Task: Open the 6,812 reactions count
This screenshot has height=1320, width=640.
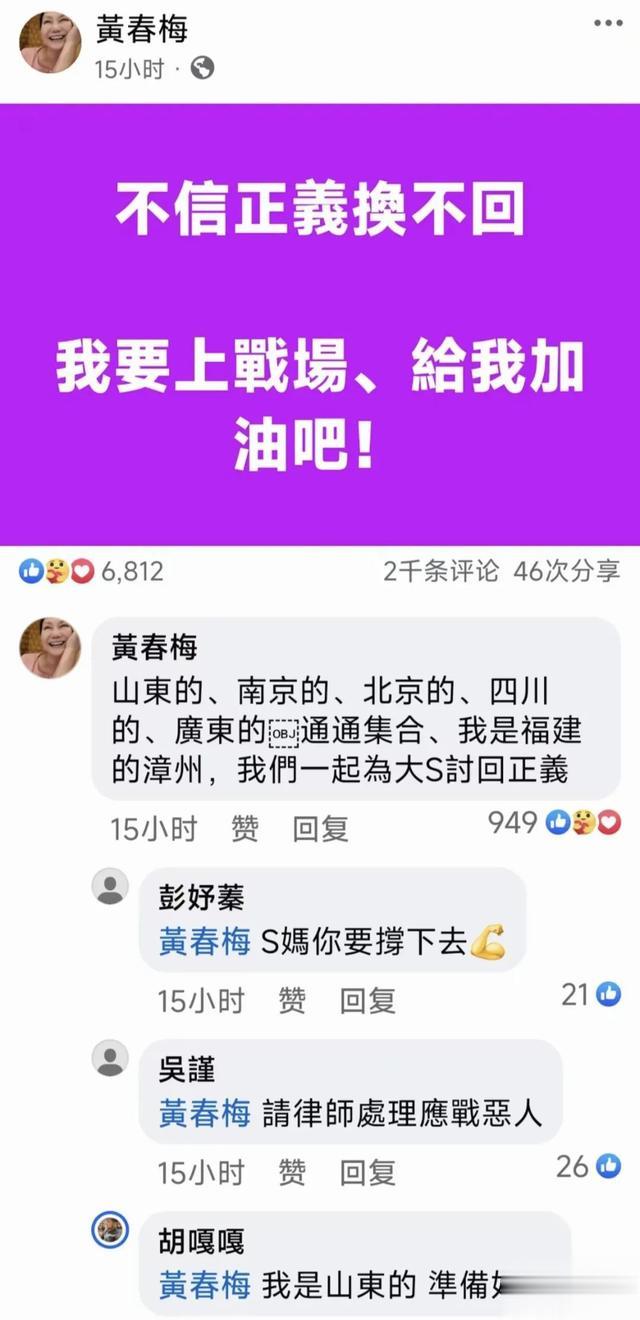Action: 131,571
